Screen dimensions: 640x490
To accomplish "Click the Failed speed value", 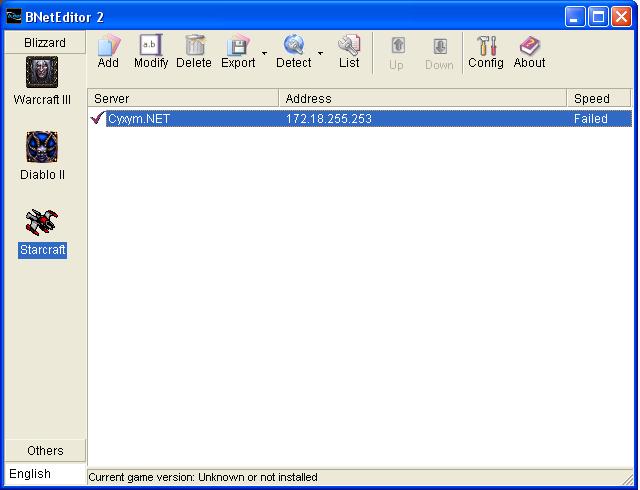I will point(591,119).
